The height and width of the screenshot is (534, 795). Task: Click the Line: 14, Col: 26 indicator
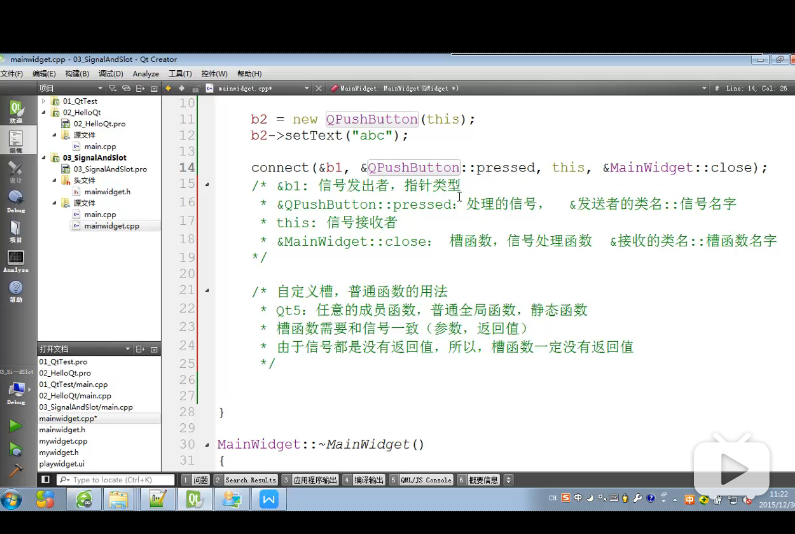756,88
